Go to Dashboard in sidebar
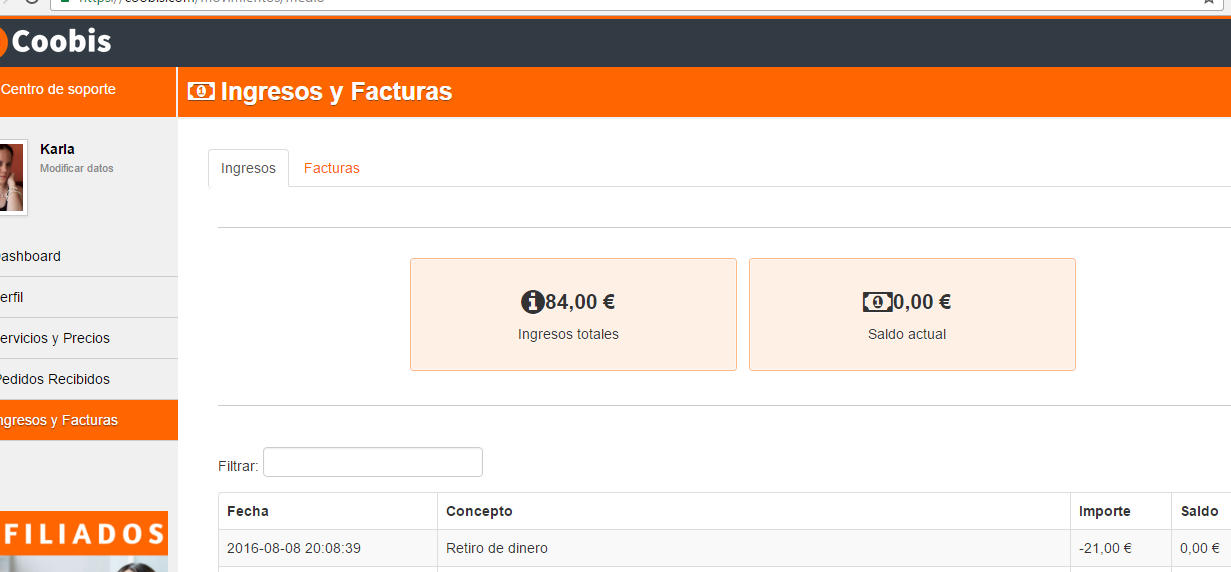1231x572 pixels. coord(30,256)
